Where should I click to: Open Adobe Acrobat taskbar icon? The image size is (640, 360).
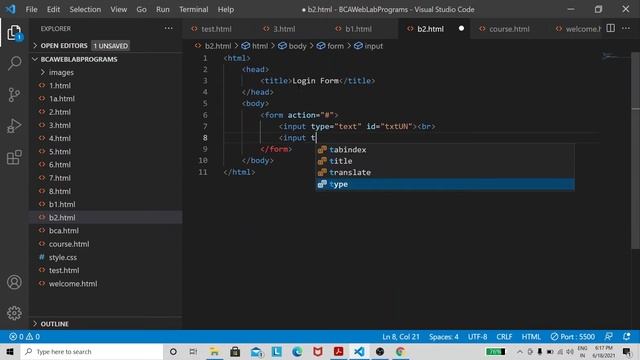point(338,351)
